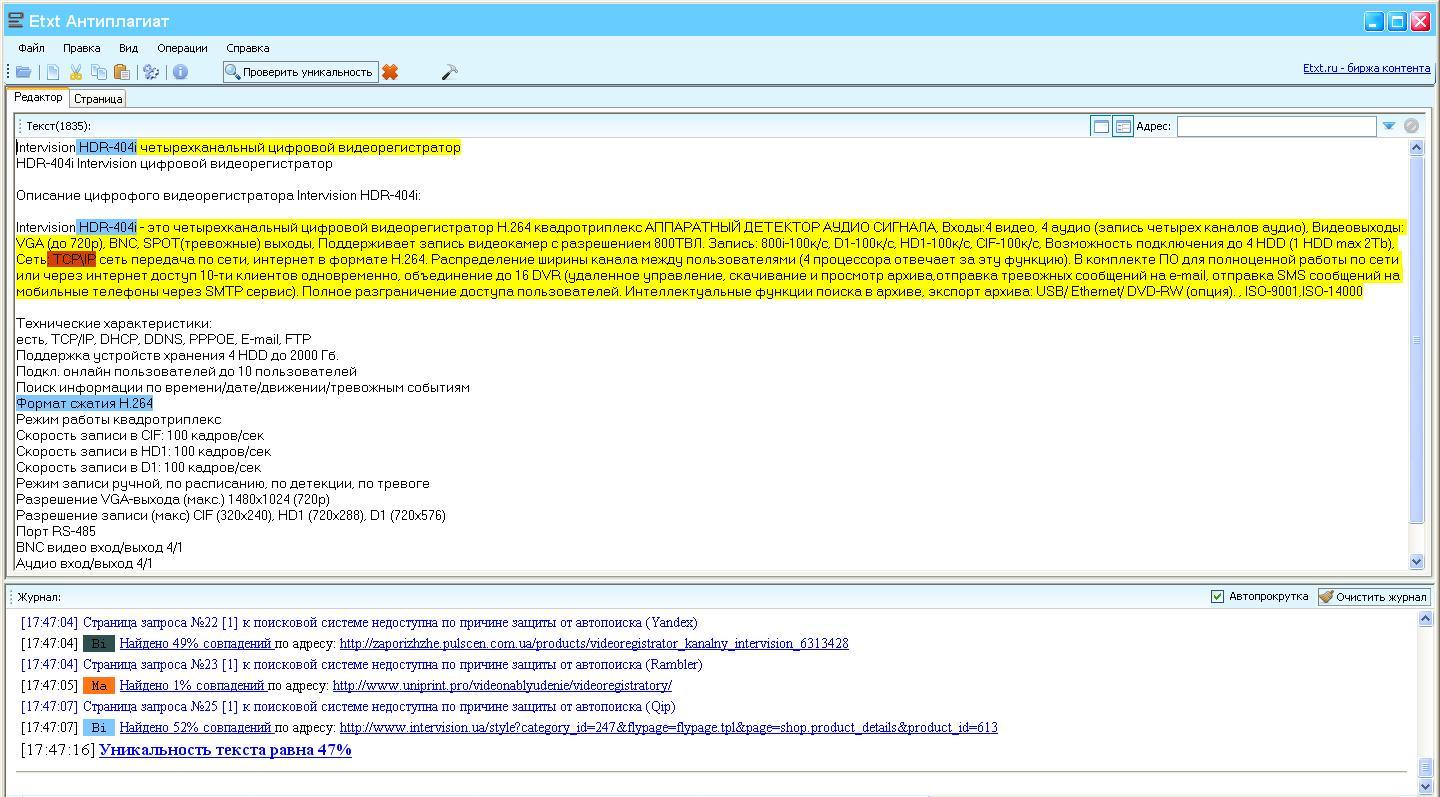This screenshot has width=1440, height=797.
Task: Create a new document via toolbar icon
Action: [53, 72]
